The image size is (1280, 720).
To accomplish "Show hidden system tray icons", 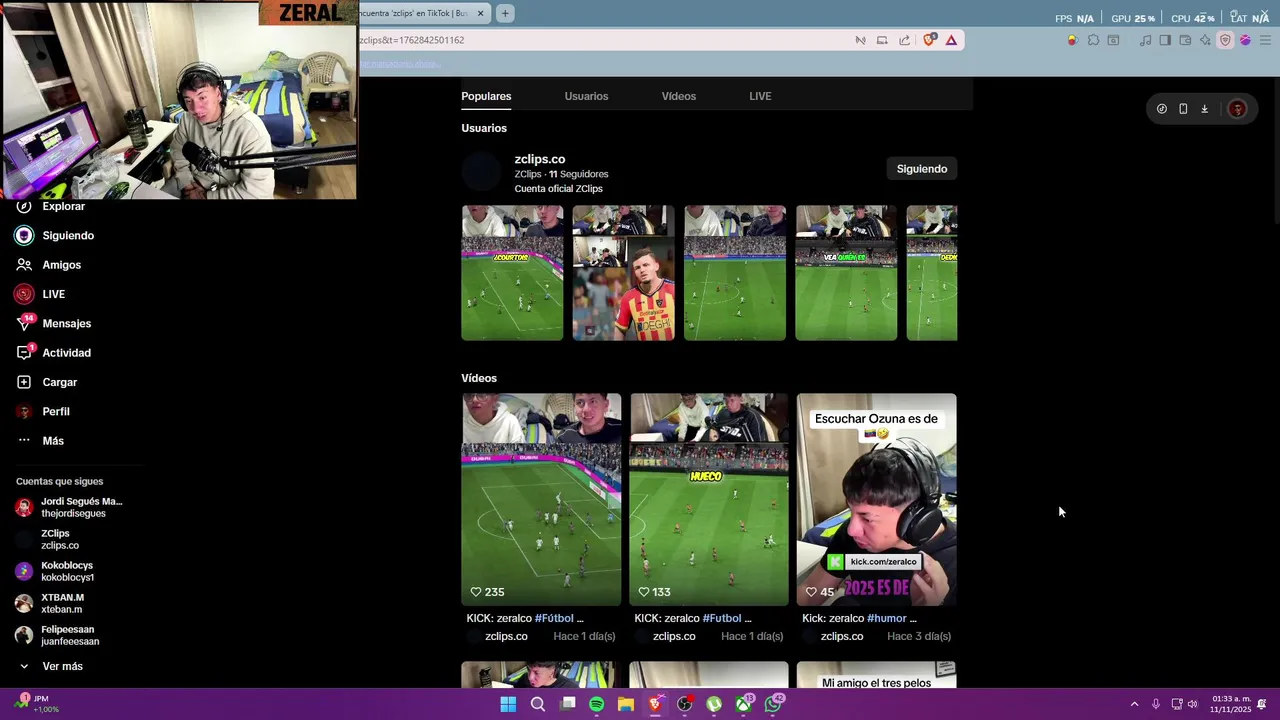I will pyautogui.click(x=1134, y=704).
